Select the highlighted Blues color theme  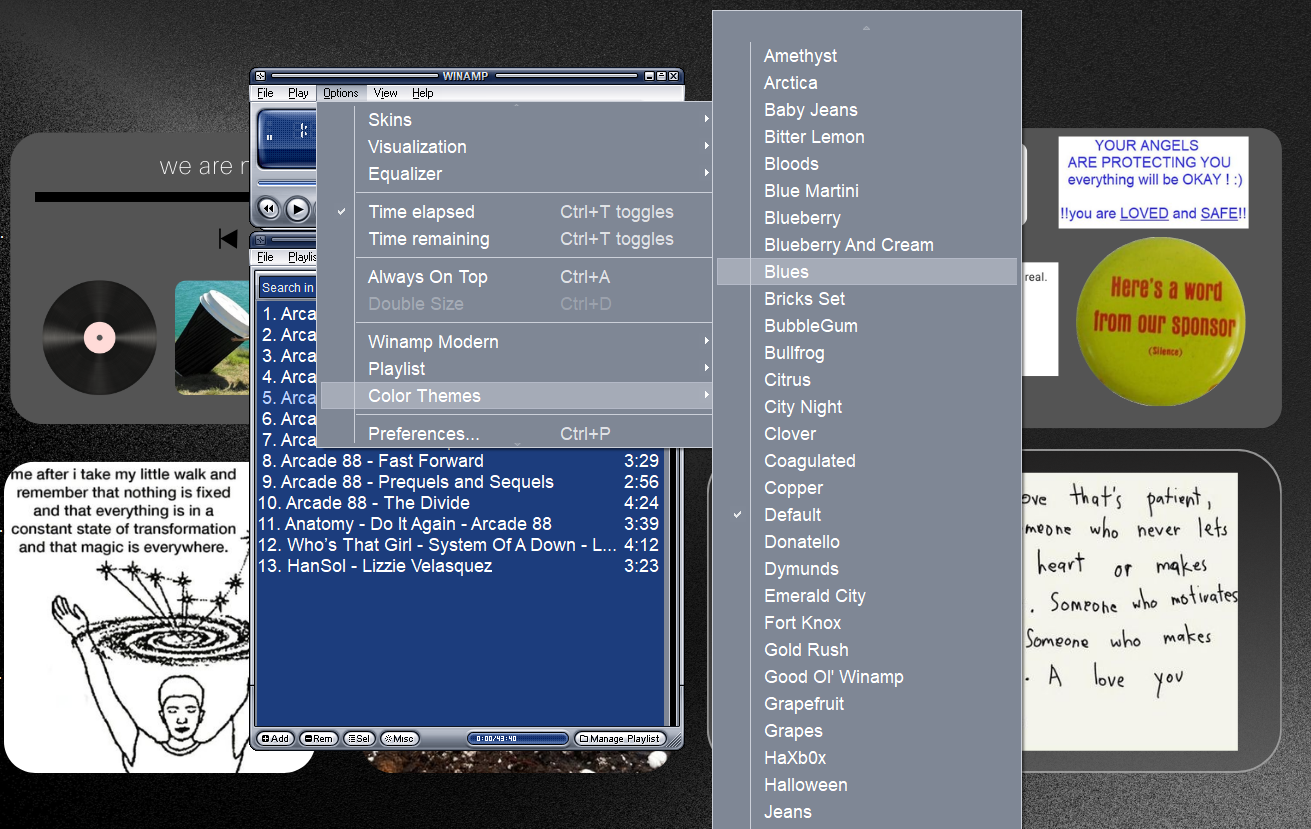(867, 272)
